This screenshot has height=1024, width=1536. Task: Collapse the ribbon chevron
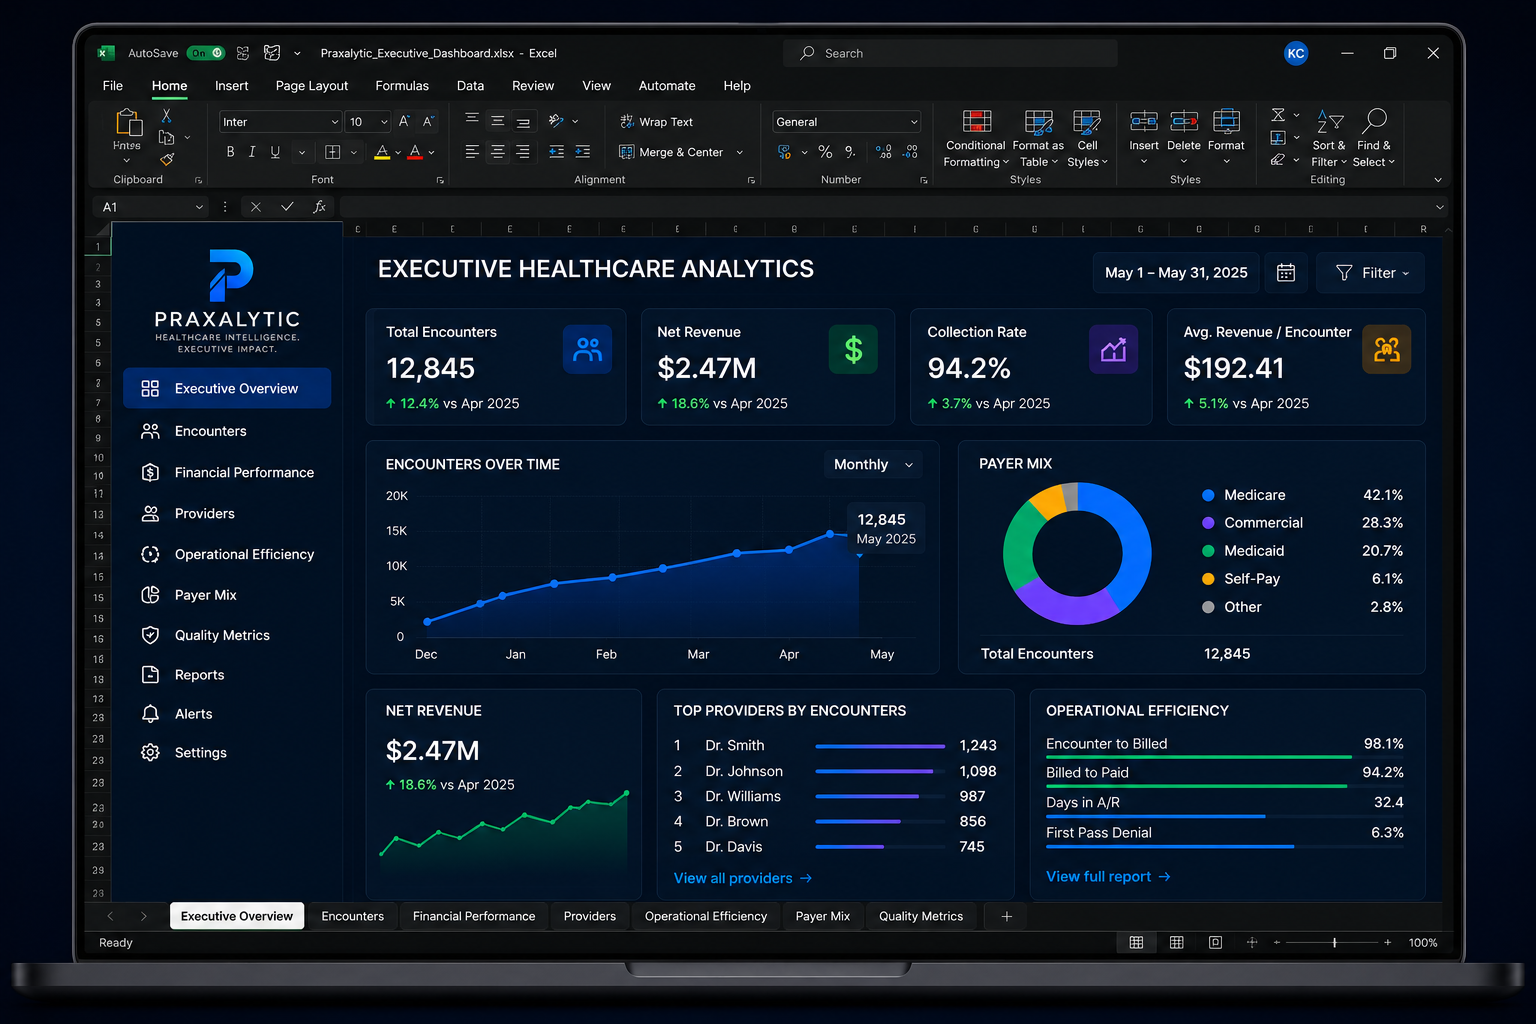coord(1438,180)
